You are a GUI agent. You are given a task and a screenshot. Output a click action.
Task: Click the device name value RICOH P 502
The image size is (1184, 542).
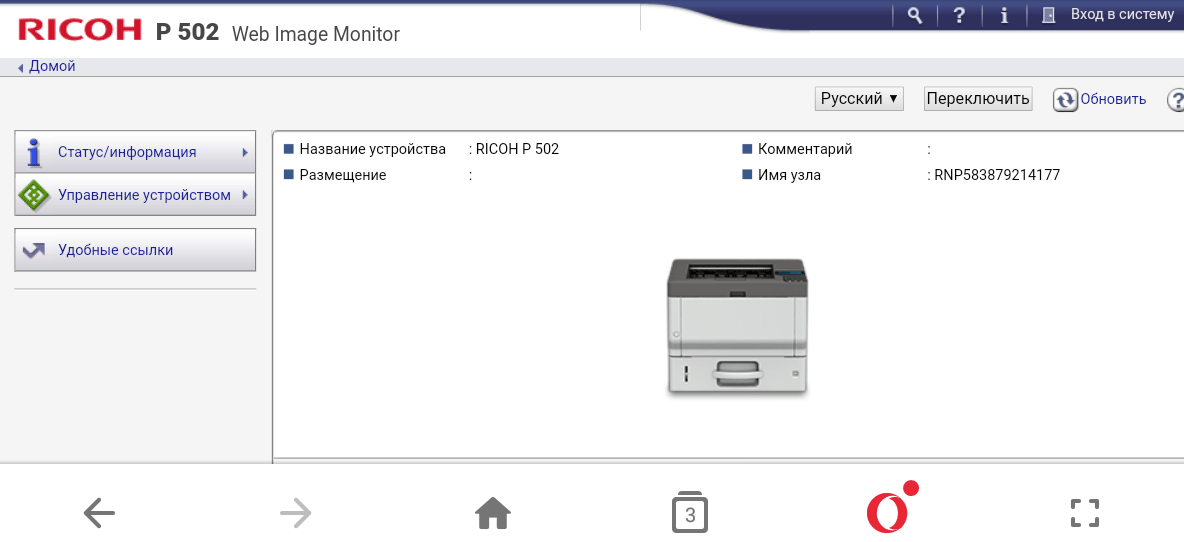point(517,149)
